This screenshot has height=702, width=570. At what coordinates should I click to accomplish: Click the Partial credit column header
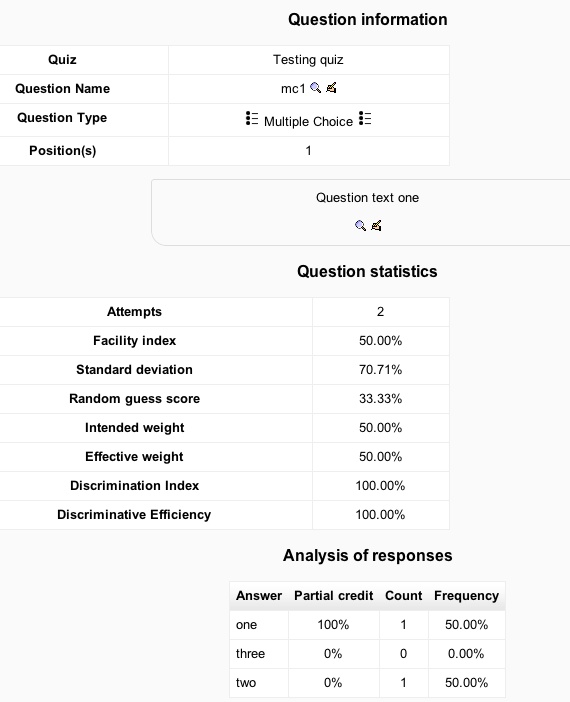(334, 596)
